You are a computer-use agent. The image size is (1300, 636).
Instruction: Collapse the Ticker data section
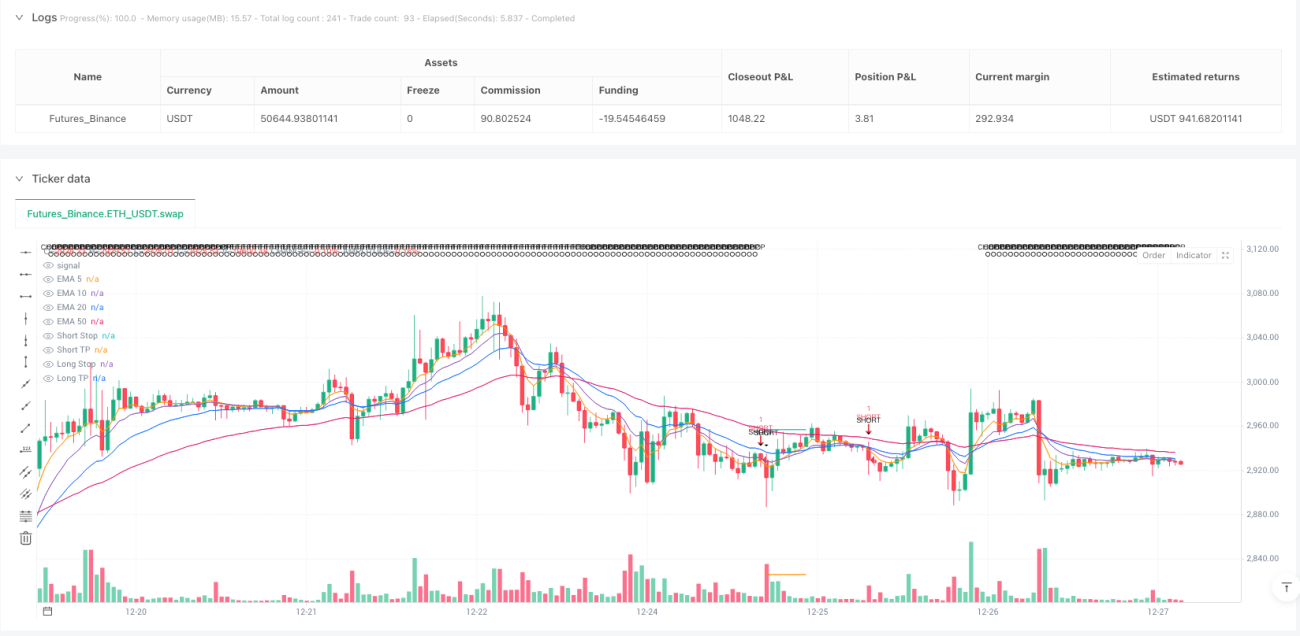click(19, 179)
